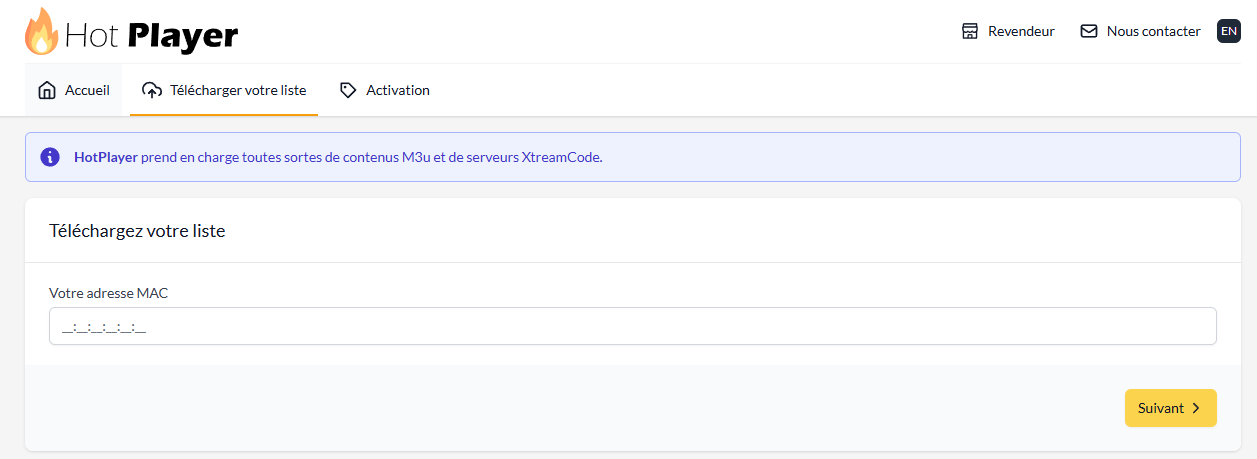
Task: Click the house icon in Accueil tab
Action: (47, 90)
